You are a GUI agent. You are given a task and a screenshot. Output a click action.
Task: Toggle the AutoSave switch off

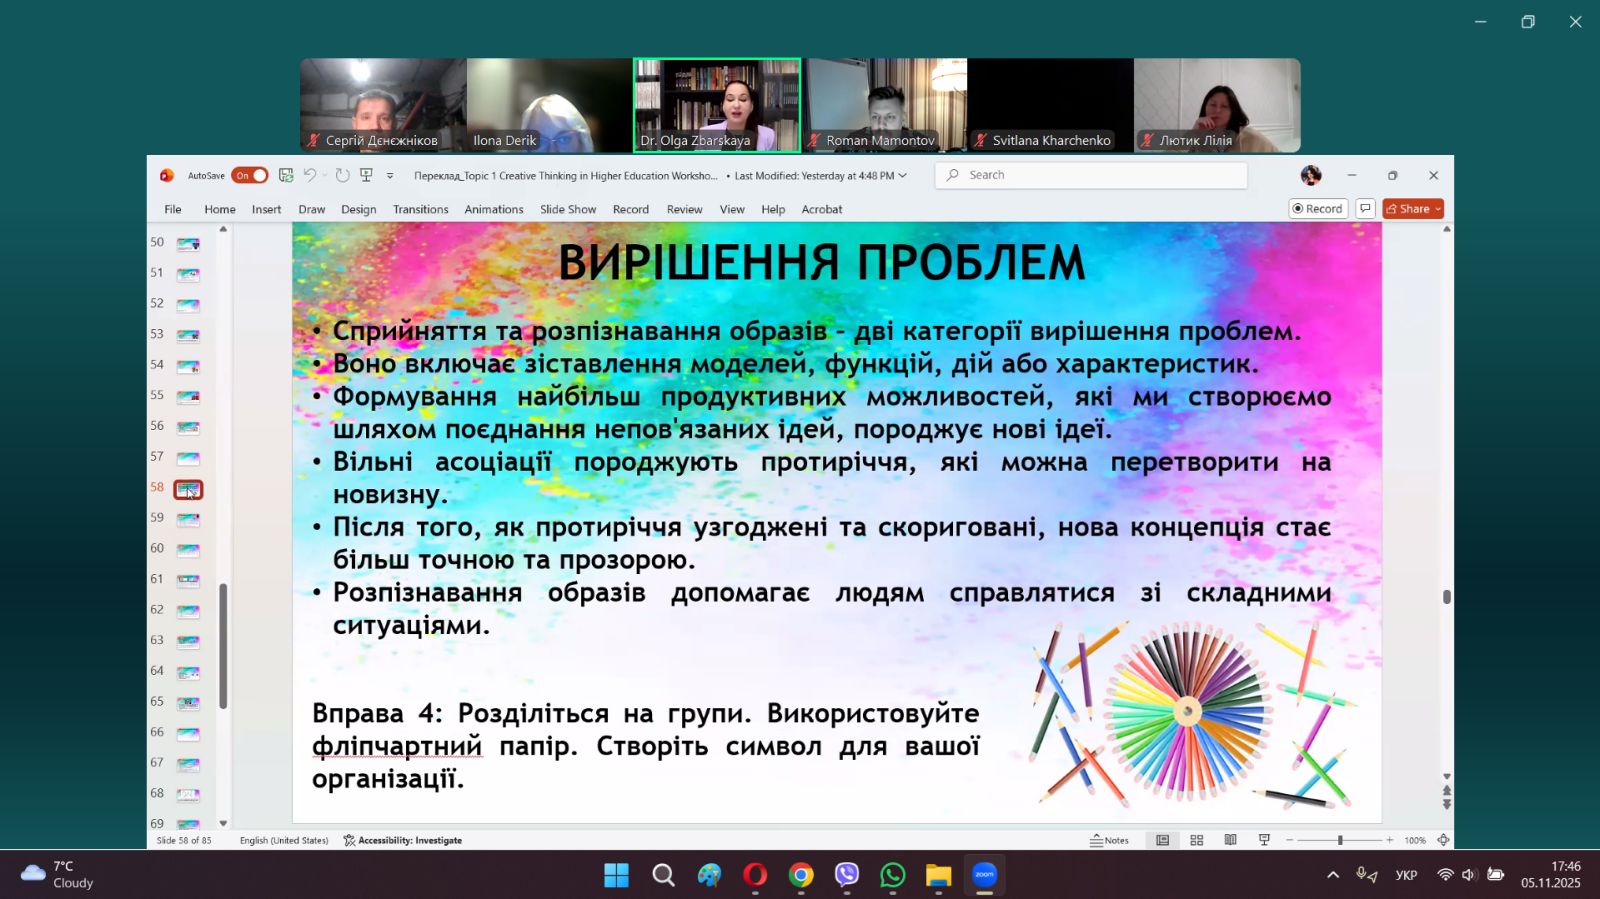tap(250, 175)
